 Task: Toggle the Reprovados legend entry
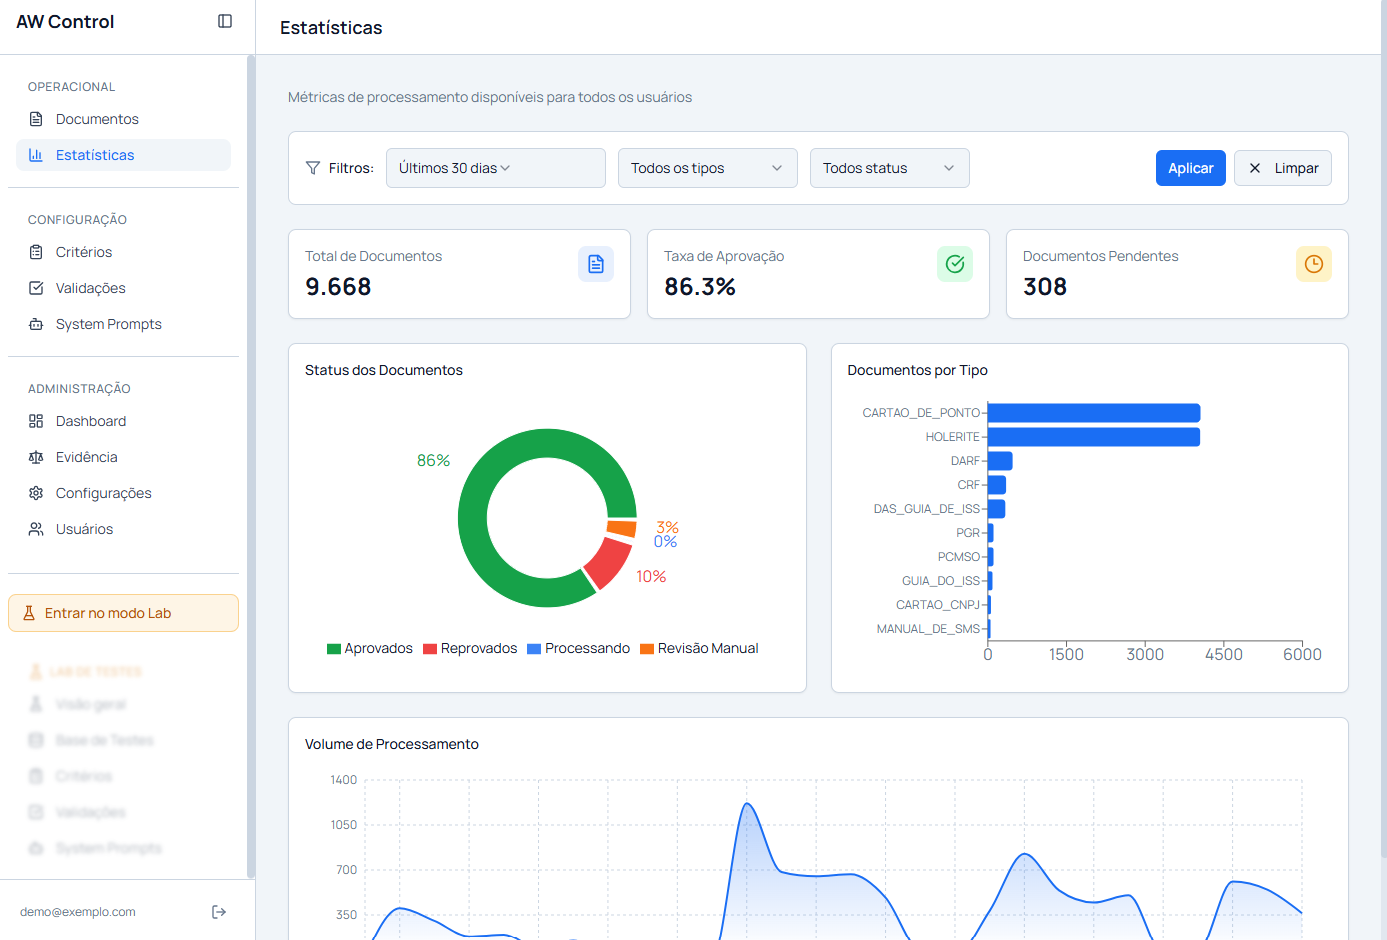[x=470, y=648]
